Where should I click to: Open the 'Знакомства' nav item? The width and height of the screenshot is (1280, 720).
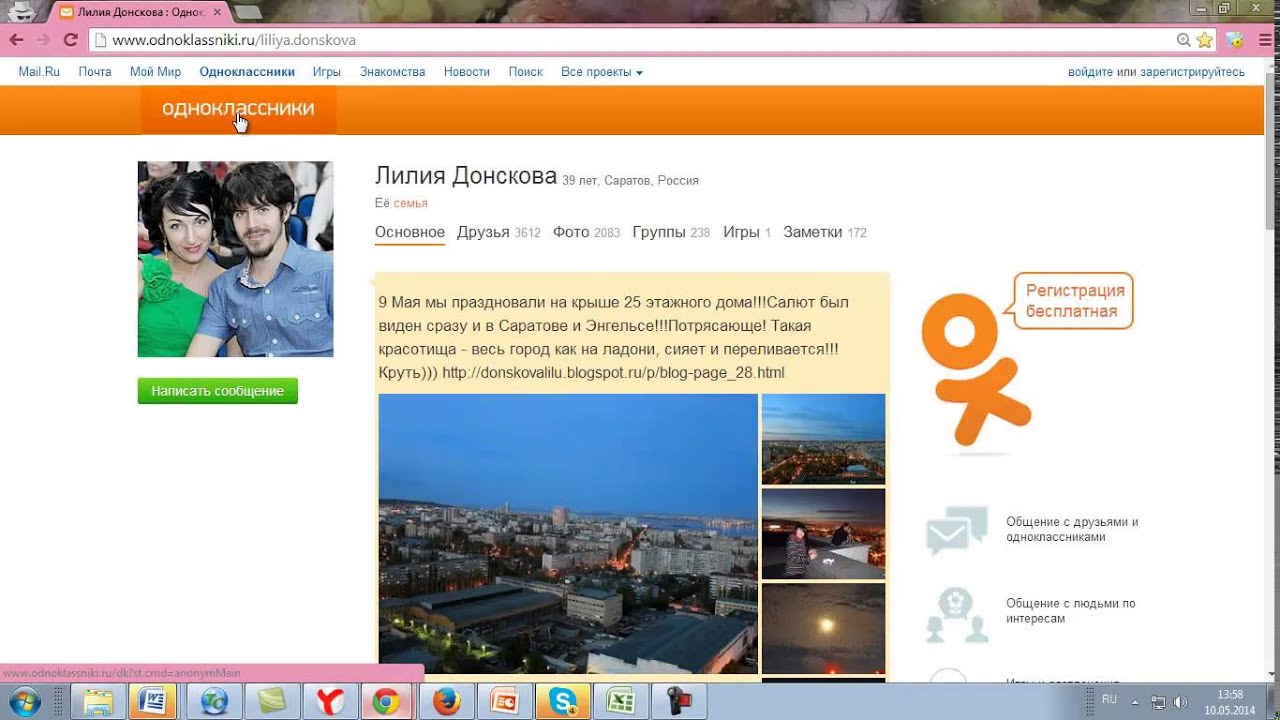point(393,72)
